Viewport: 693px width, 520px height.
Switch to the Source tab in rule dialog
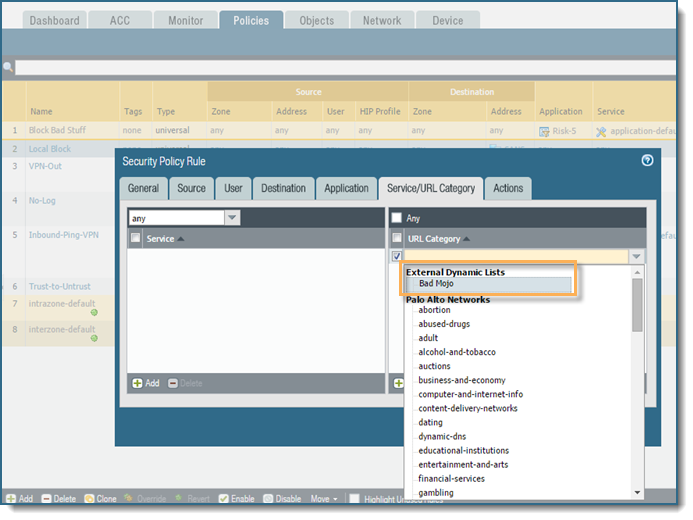tap(191, 189)
